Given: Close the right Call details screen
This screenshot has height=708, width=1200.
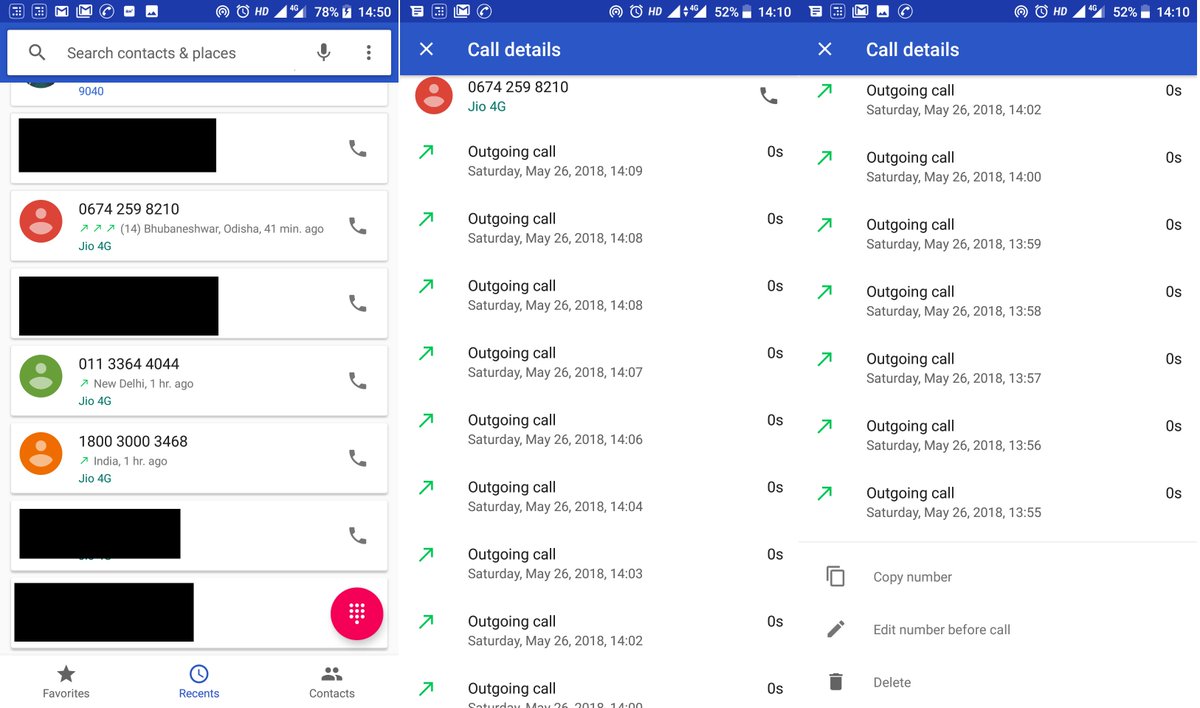Looking at the screenshot, I should click(825, 49).
